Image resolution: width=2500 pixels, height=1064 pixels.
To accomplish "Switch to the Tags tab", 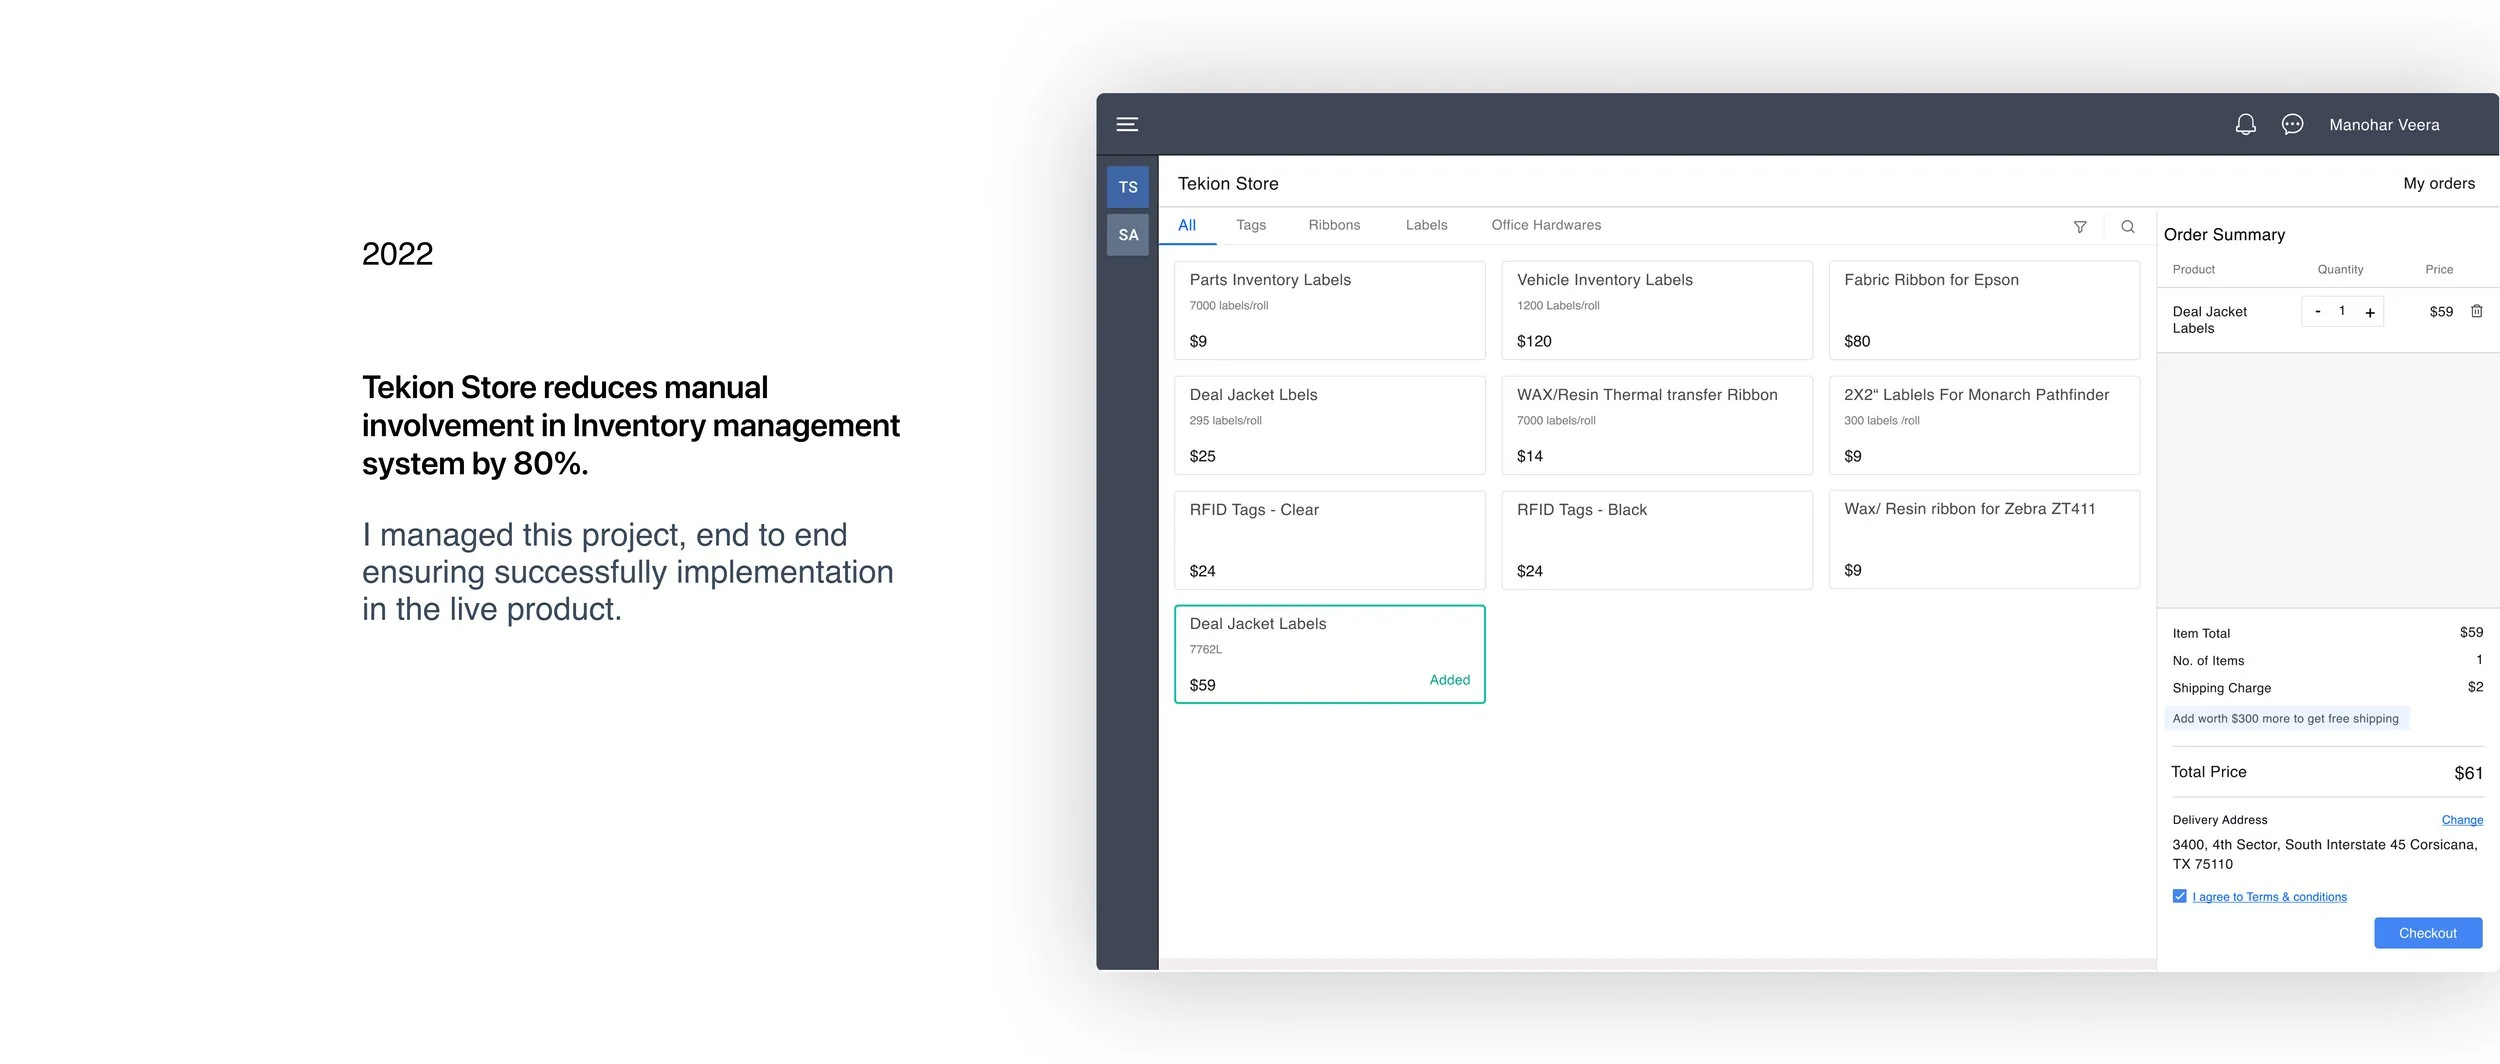I will (x=1251, y=226).
